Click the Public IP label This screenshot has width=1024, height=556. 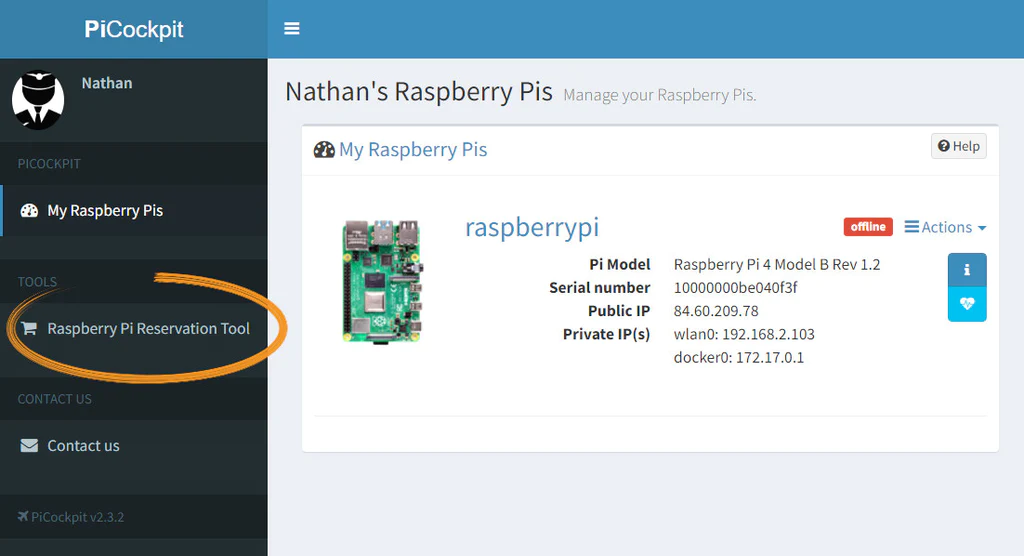click(619, 311)
